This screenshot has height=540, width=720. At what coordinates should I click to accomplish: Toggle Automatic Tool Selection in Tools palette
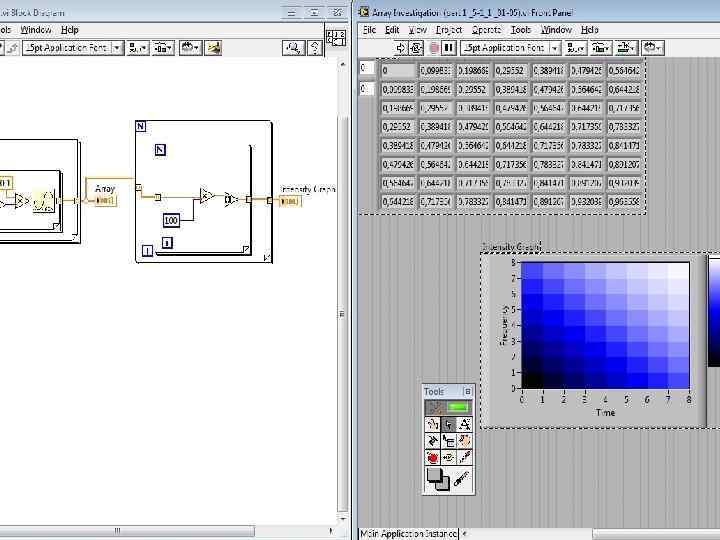tap(448, 408)
